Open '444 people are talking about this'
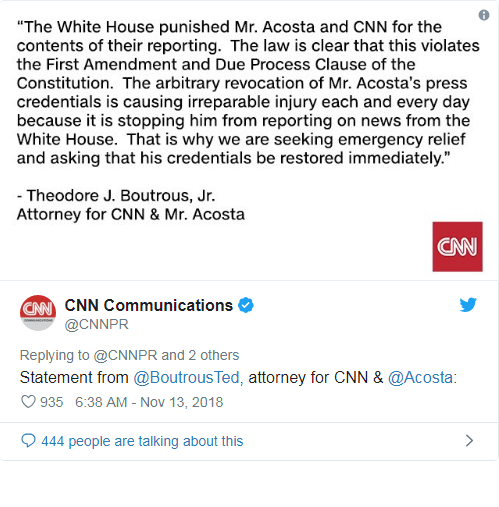The image size is (499, 507). (142, 441)
